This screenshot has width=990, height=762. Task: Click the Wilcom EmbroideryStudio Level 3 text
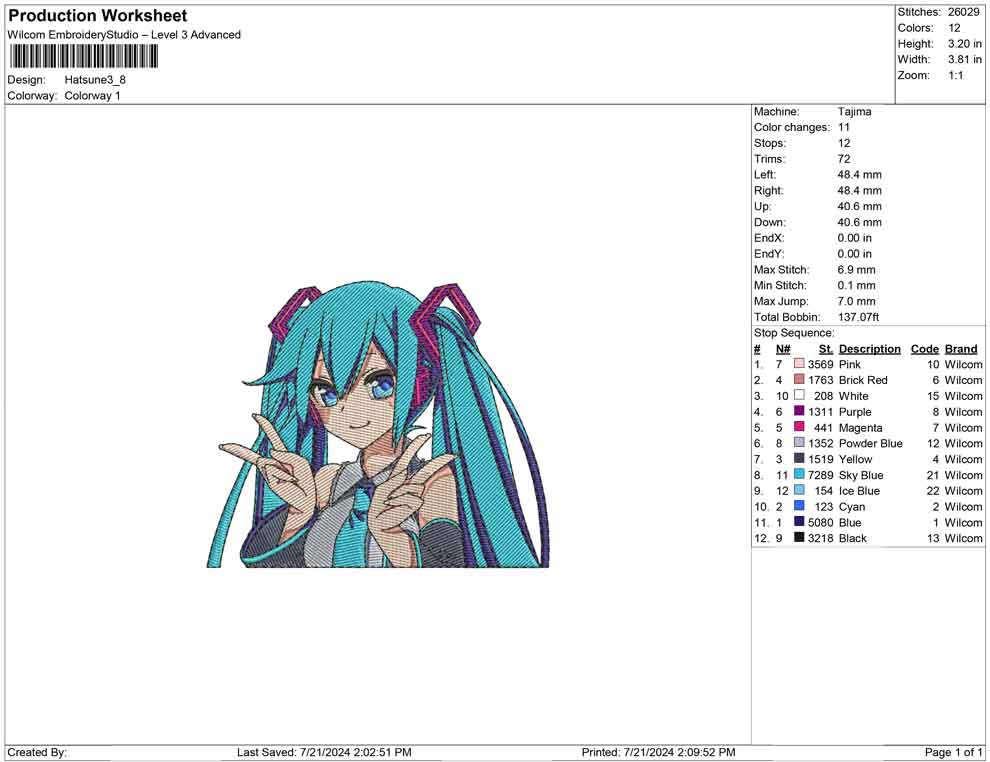(x=124, y=35)
